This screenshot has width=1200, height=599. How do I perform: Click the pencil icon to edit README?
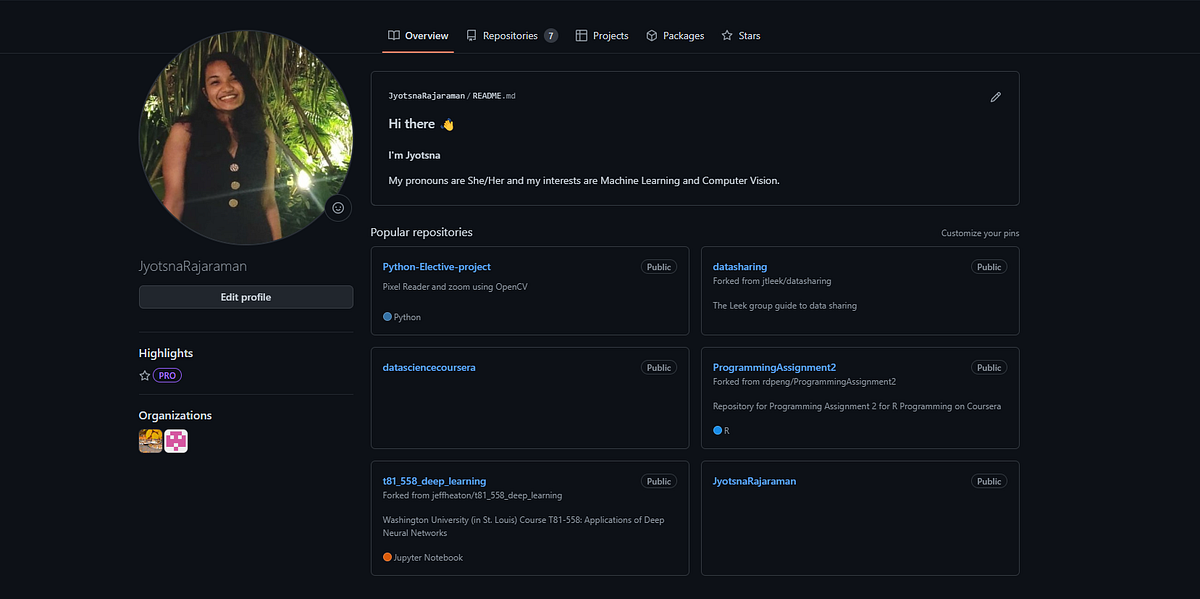(x=995, y=96)
